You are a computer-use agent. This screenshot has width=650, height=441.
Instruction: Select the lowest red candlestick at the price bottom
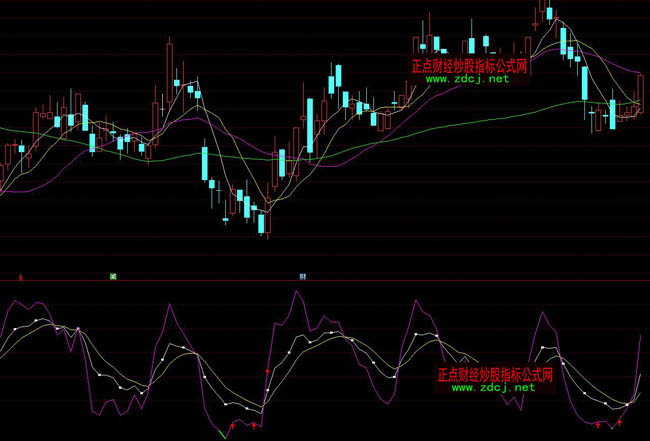tap(265, 221)
